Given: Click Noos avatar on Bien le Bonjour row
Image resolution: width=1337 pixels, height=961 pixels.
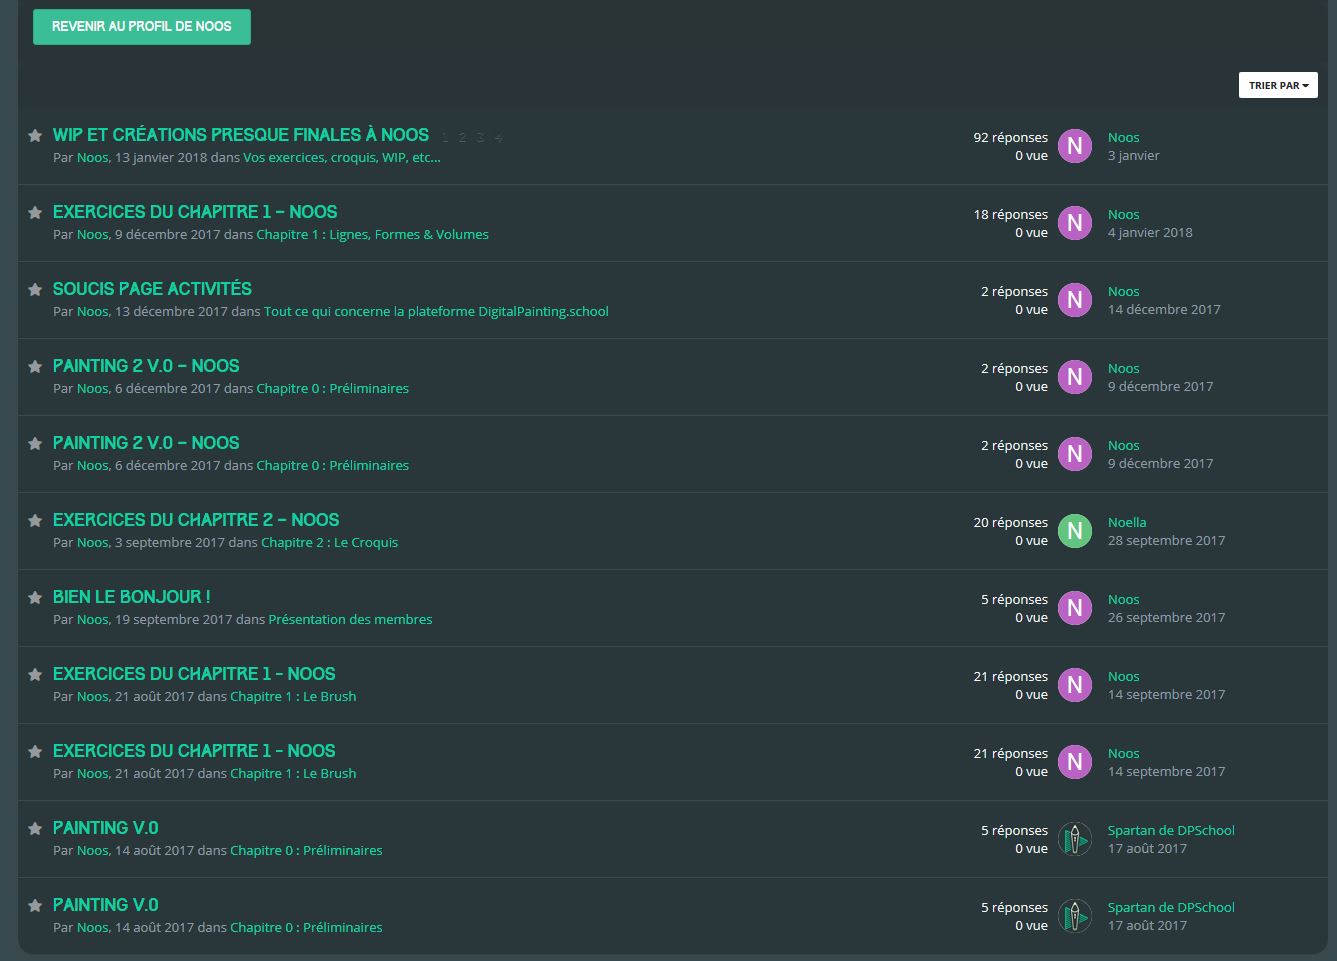Looking at the screenshot, I should point(1074,608).
